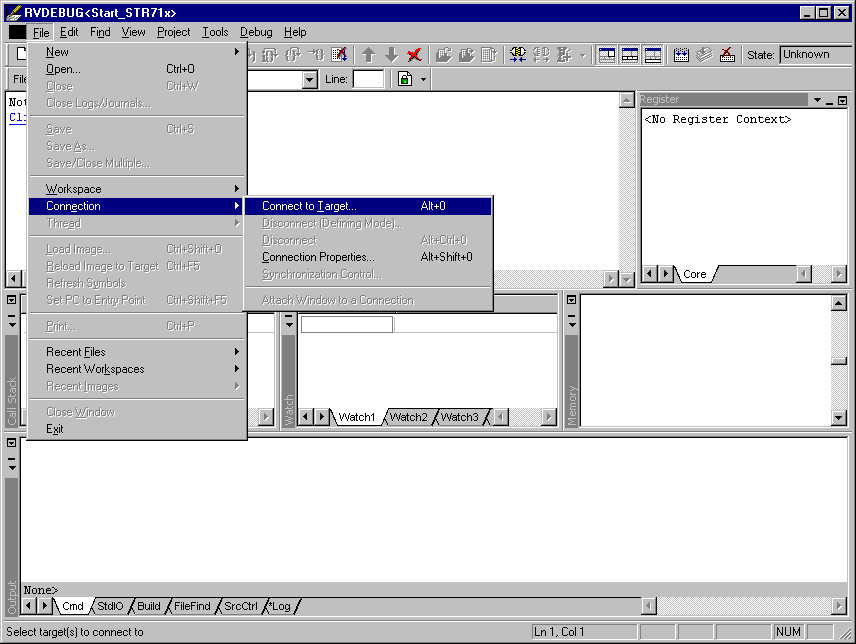Click the up arrow toolbar icon

tap(369, 55)
